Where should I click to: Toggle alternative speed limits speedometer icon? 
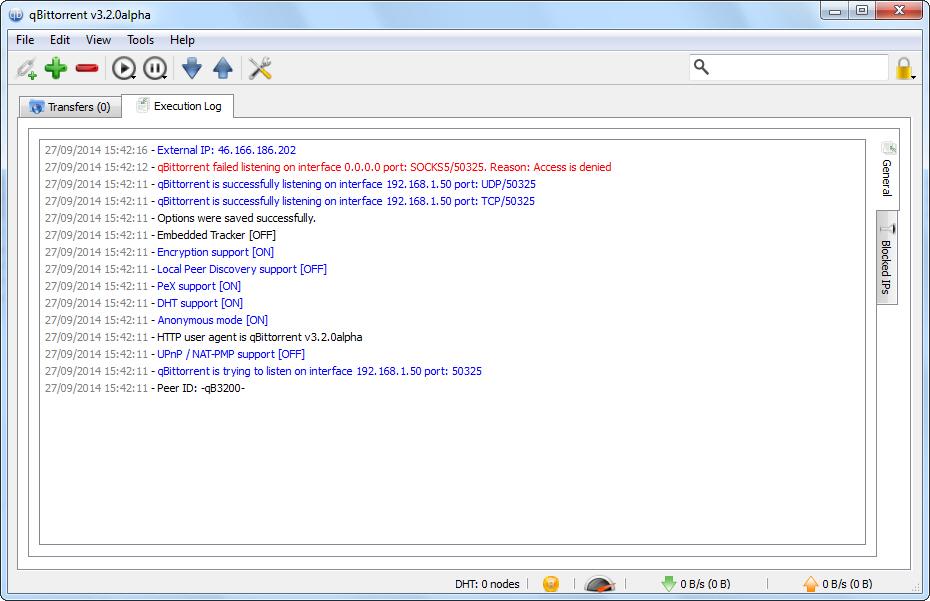tap(600, 584)
